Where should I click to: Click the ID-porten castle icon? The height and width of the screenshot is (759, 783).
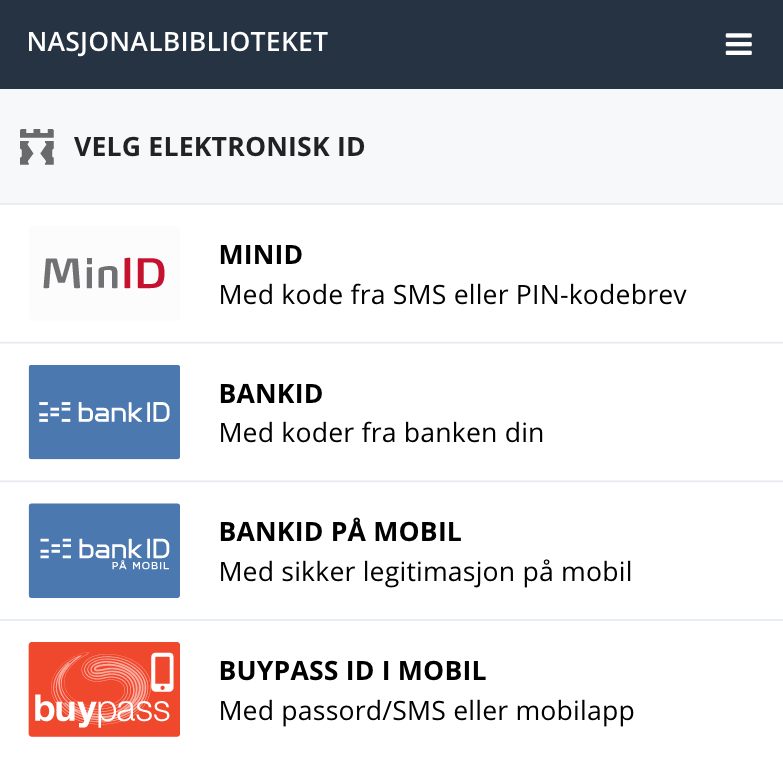37,147
